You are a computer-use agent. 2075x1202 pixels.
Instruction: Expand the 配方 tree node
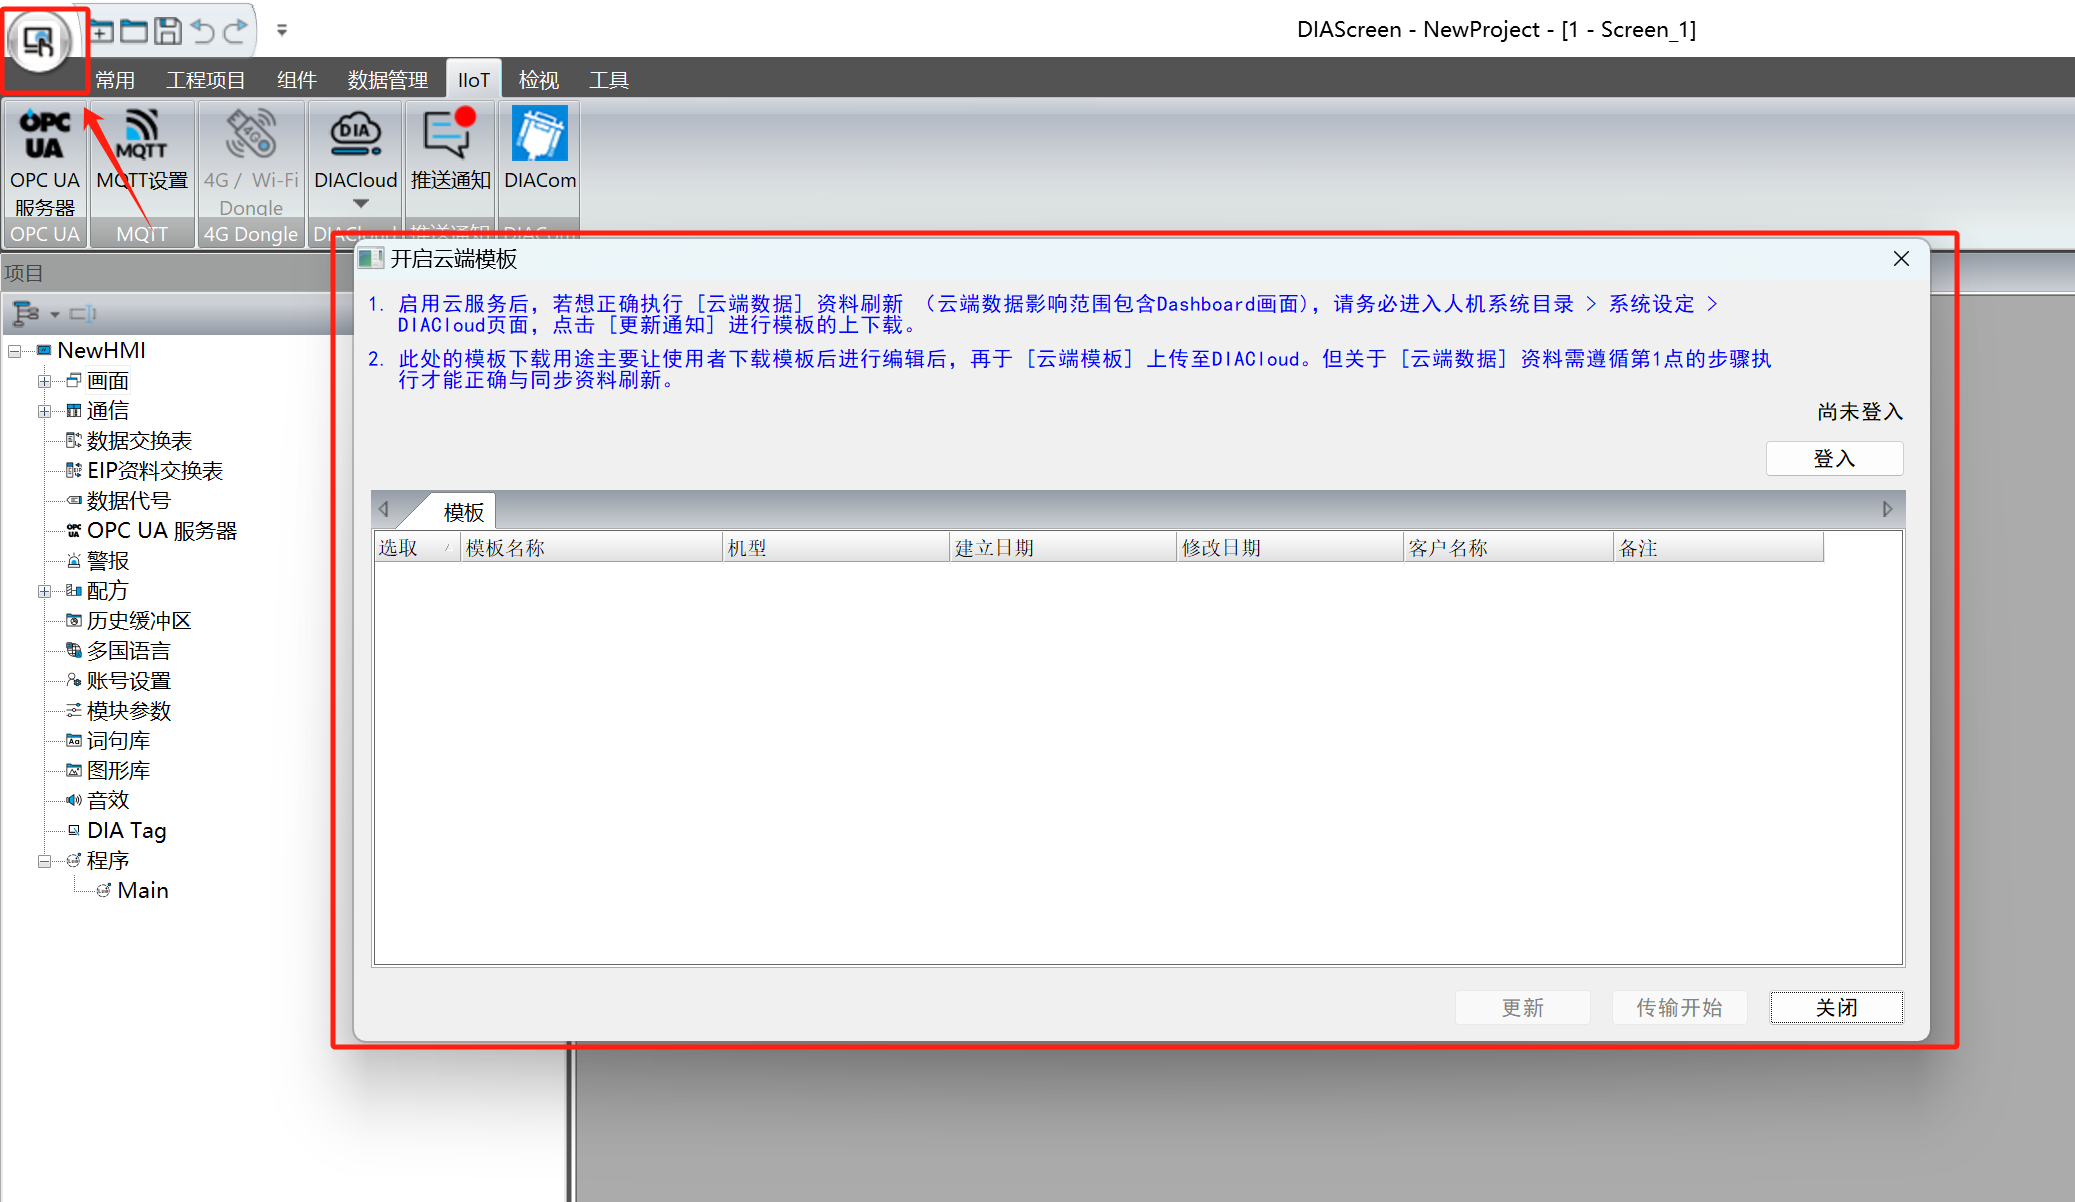coord(44,591)
